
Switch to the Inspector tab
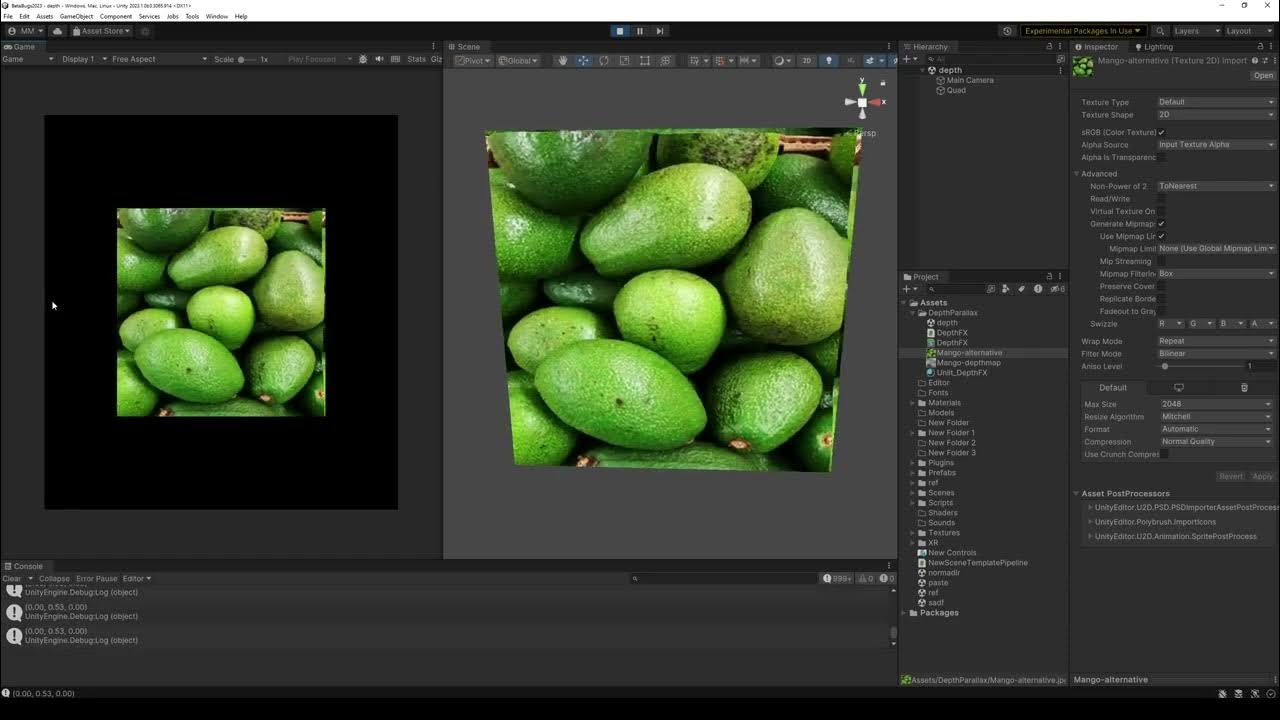click(x=1096, y=47)
